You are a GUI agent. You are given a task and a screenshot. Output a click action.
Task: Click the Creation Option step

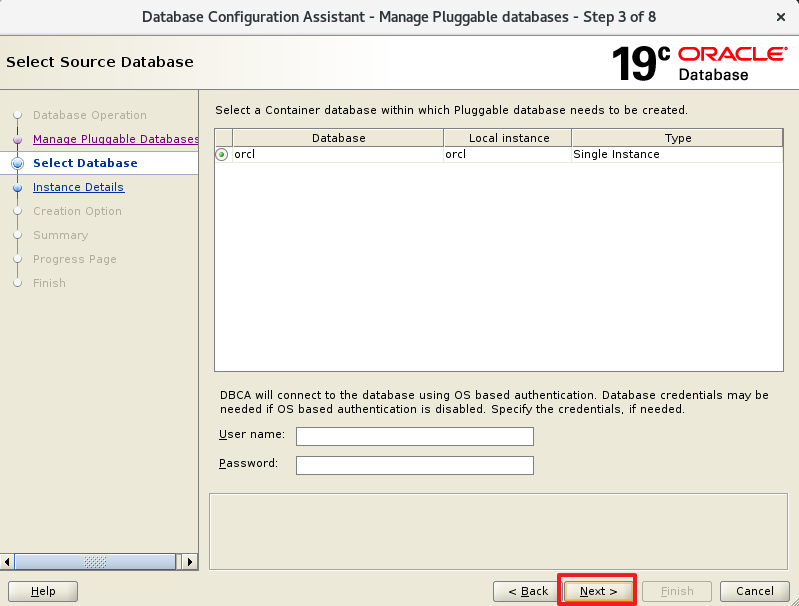tap(77, 211)
